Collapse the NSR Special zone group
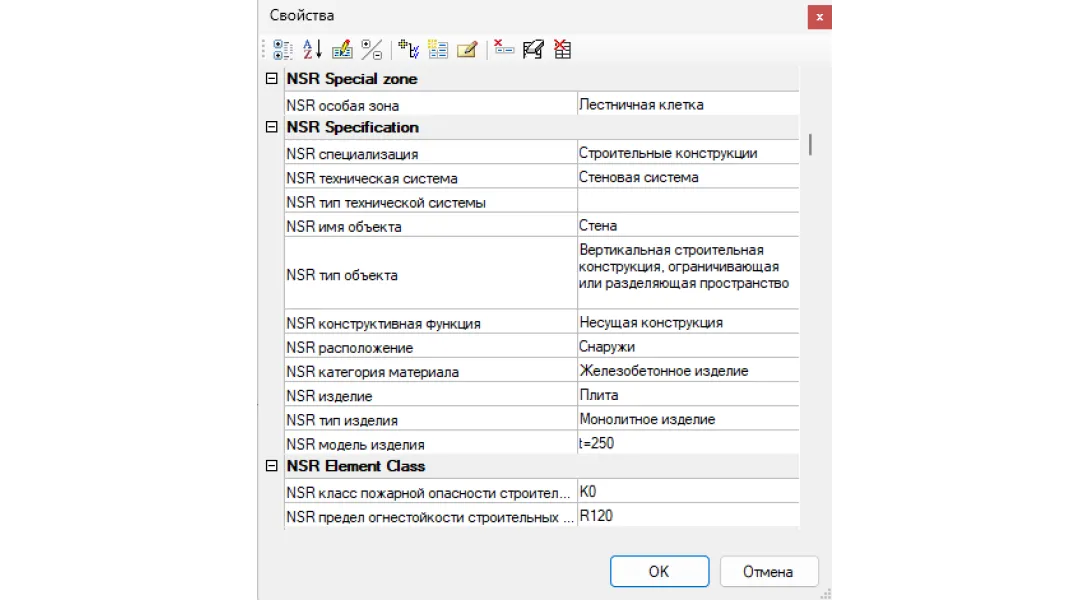This screenshot has height=600, width=1088. (270, 79)
